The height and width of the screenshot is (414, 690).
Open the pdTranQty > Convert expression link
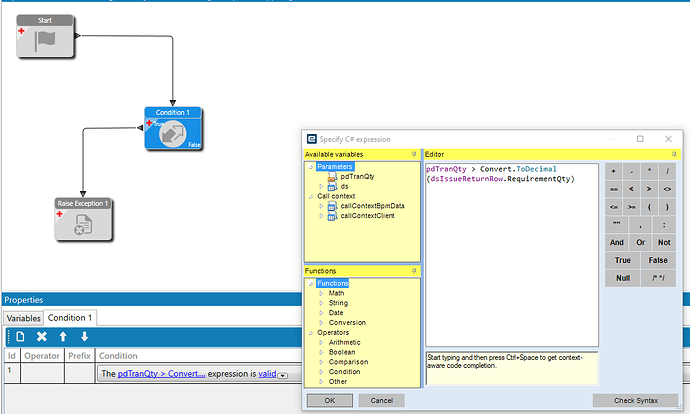click(x=161, y=374)
